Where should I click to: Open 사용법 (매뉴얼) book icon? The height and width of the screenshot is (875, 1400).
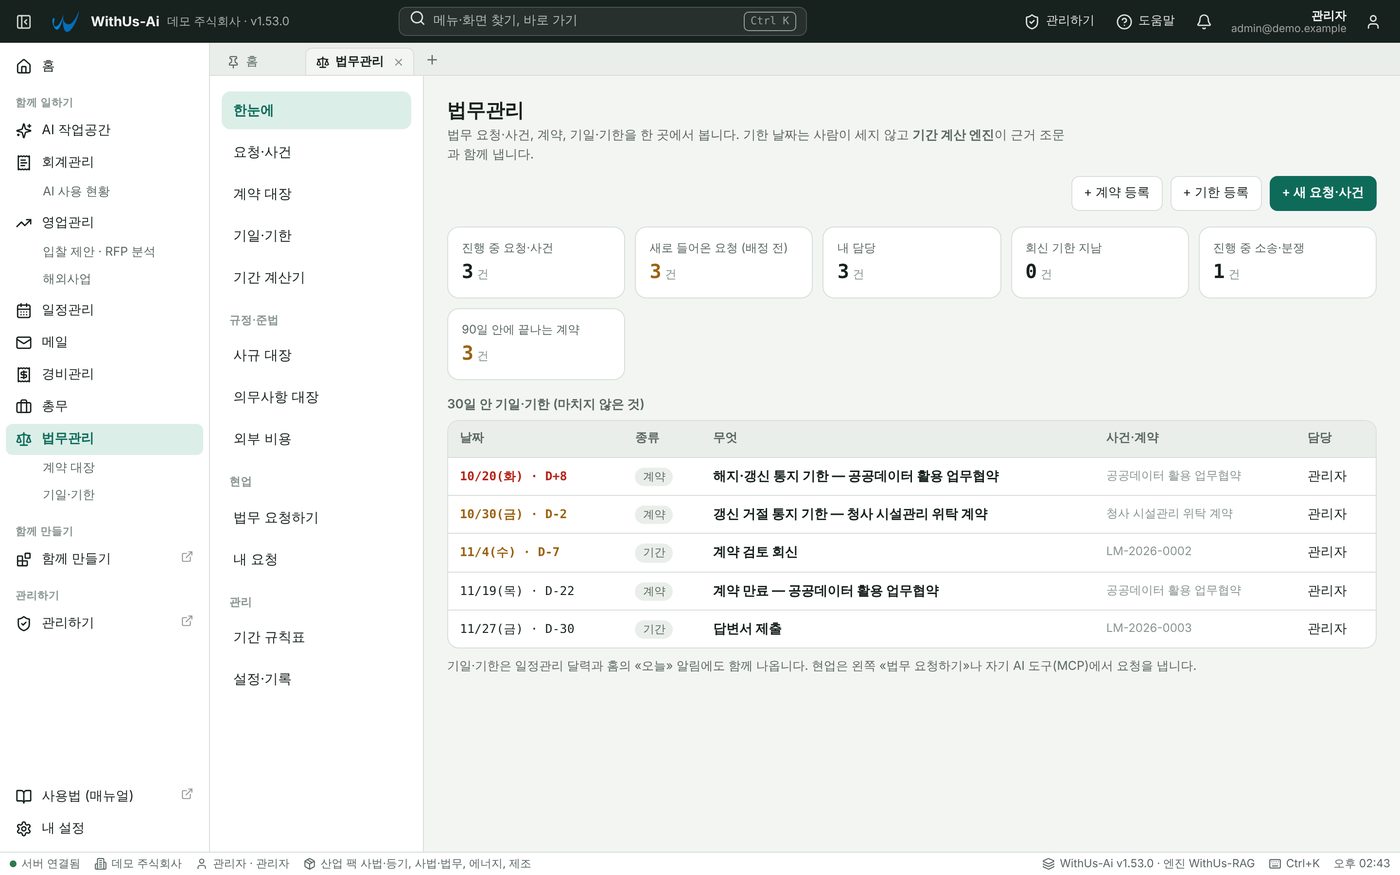coord(24,796)
